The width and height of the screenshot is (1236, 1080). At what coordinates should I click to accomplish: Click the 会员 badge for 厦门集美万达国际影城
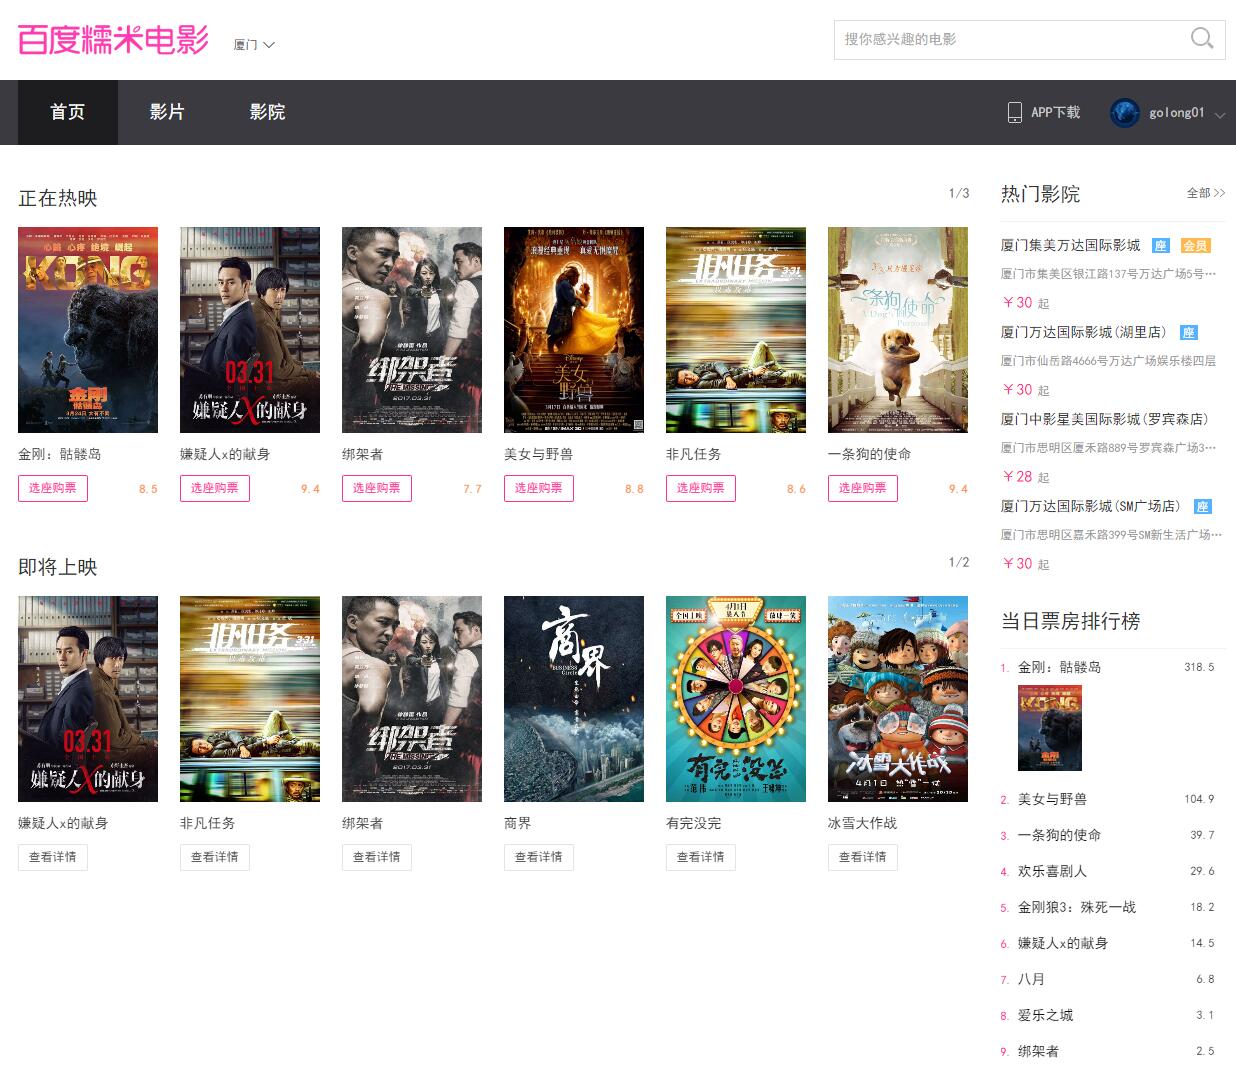coord(1195,246)
